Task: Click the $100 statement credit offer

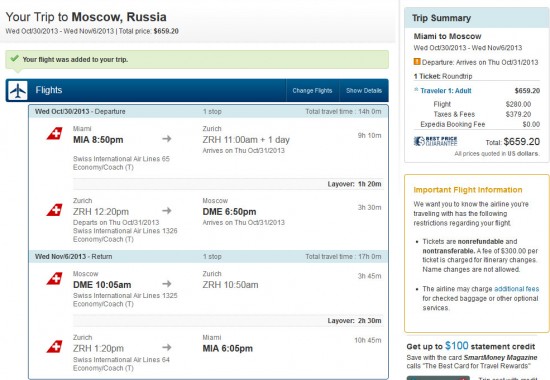Action: coord(471,346)
